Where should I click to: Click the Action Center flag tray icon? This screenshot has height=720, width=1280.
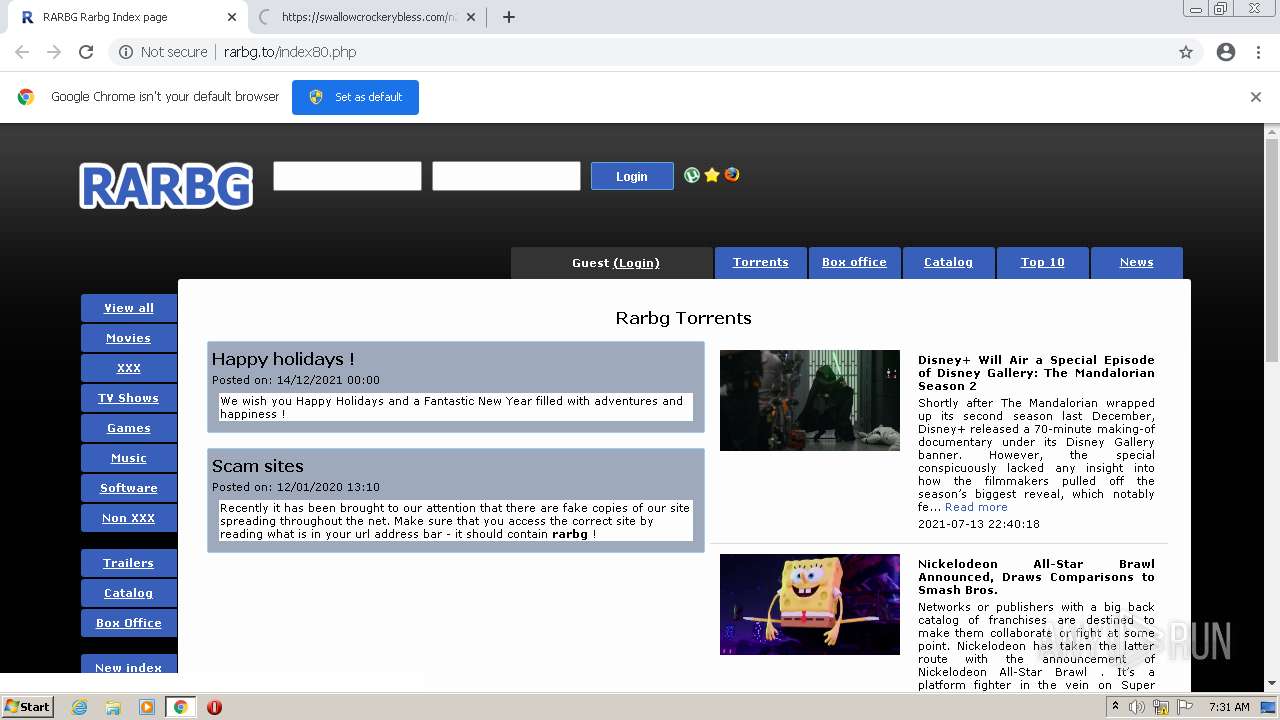click(1185, 707)
